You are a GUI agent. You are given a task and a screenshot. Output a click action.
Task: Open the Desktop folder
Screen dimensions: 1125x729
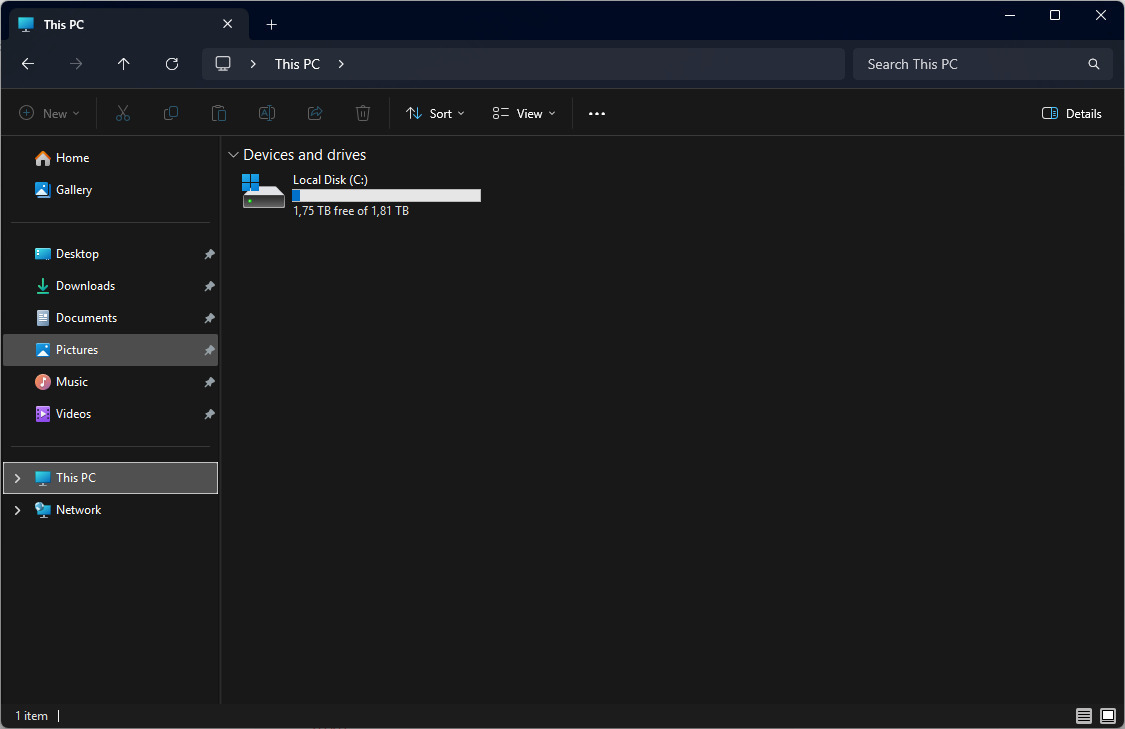pos(110,254)
